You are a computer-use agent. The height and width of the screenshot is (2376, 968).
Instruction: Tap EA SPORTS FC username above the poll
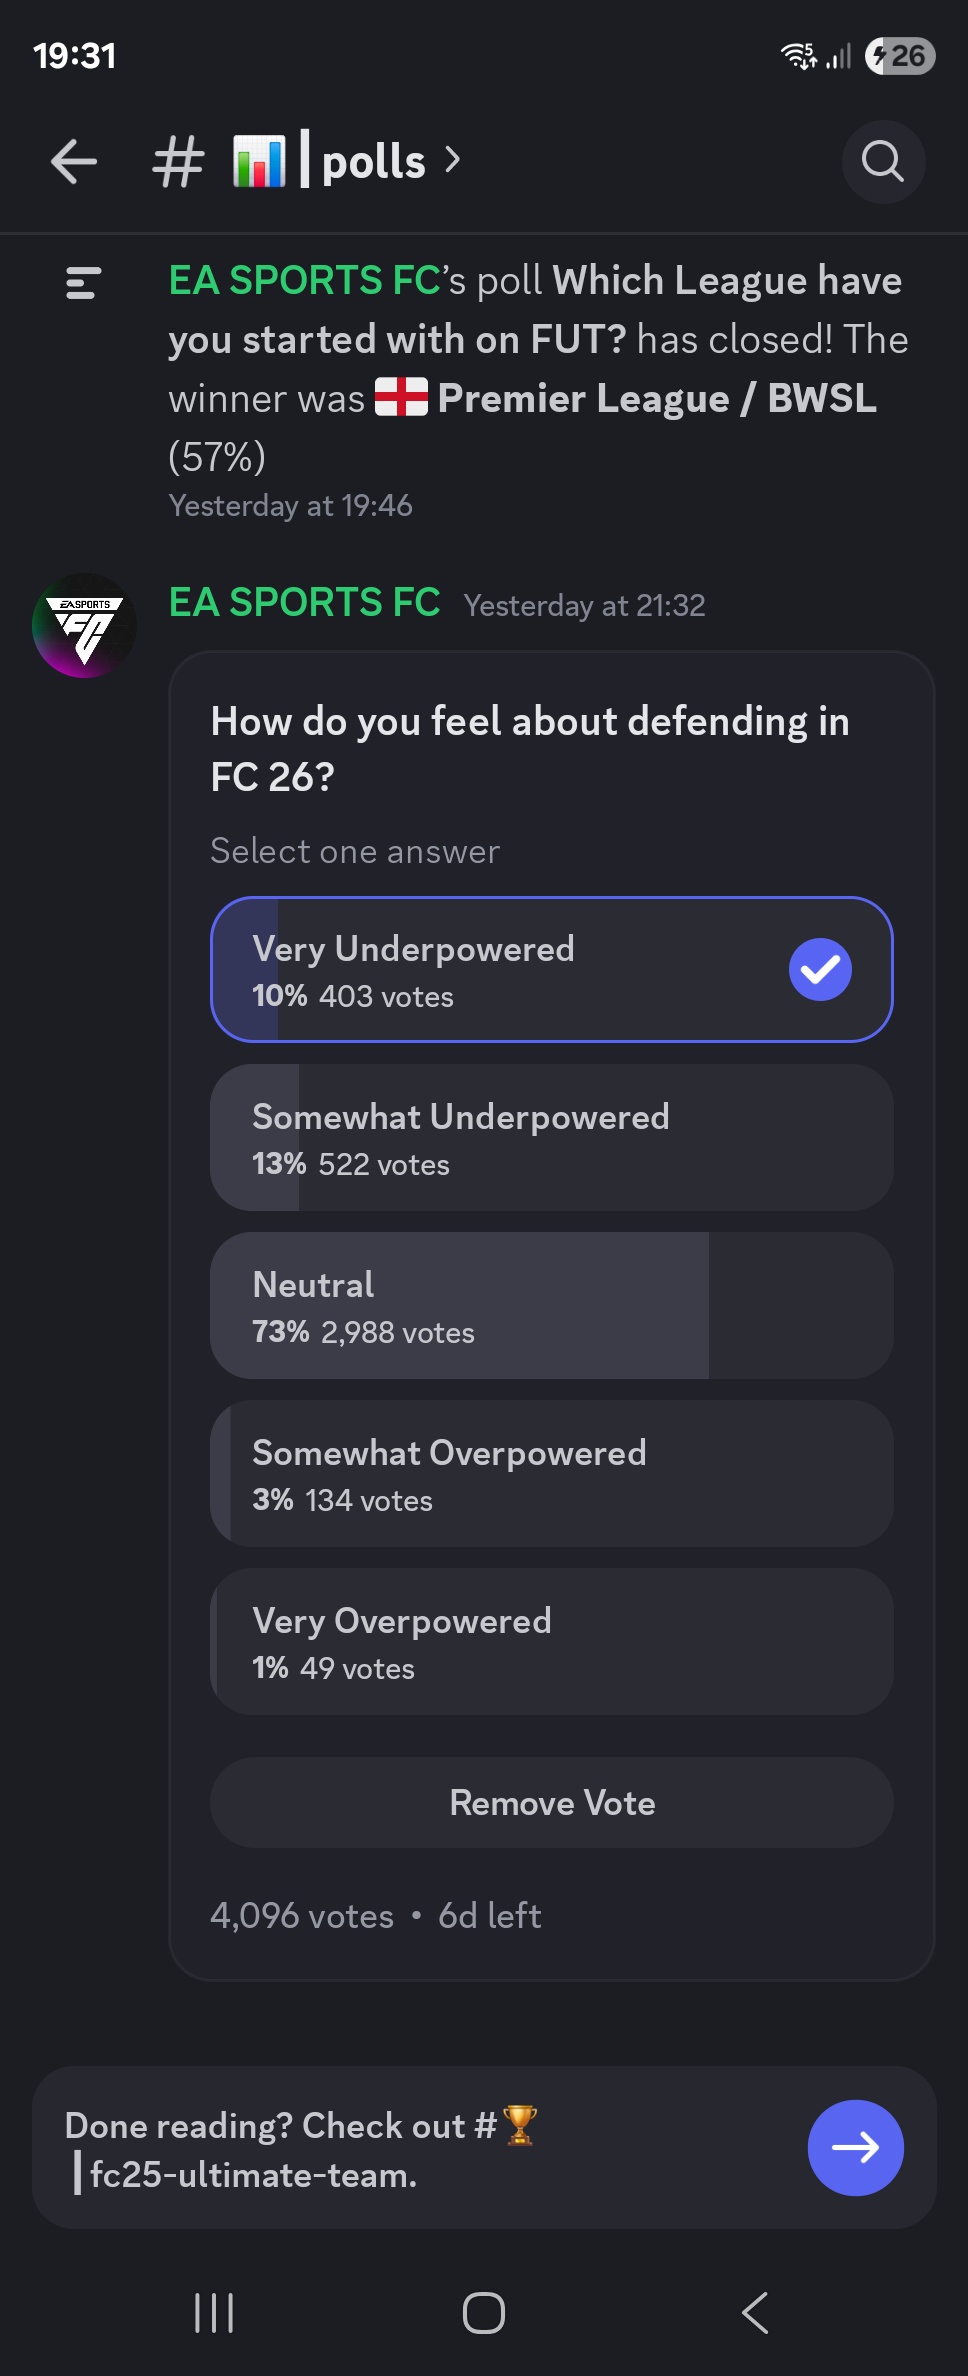click(x=302, y=603)
